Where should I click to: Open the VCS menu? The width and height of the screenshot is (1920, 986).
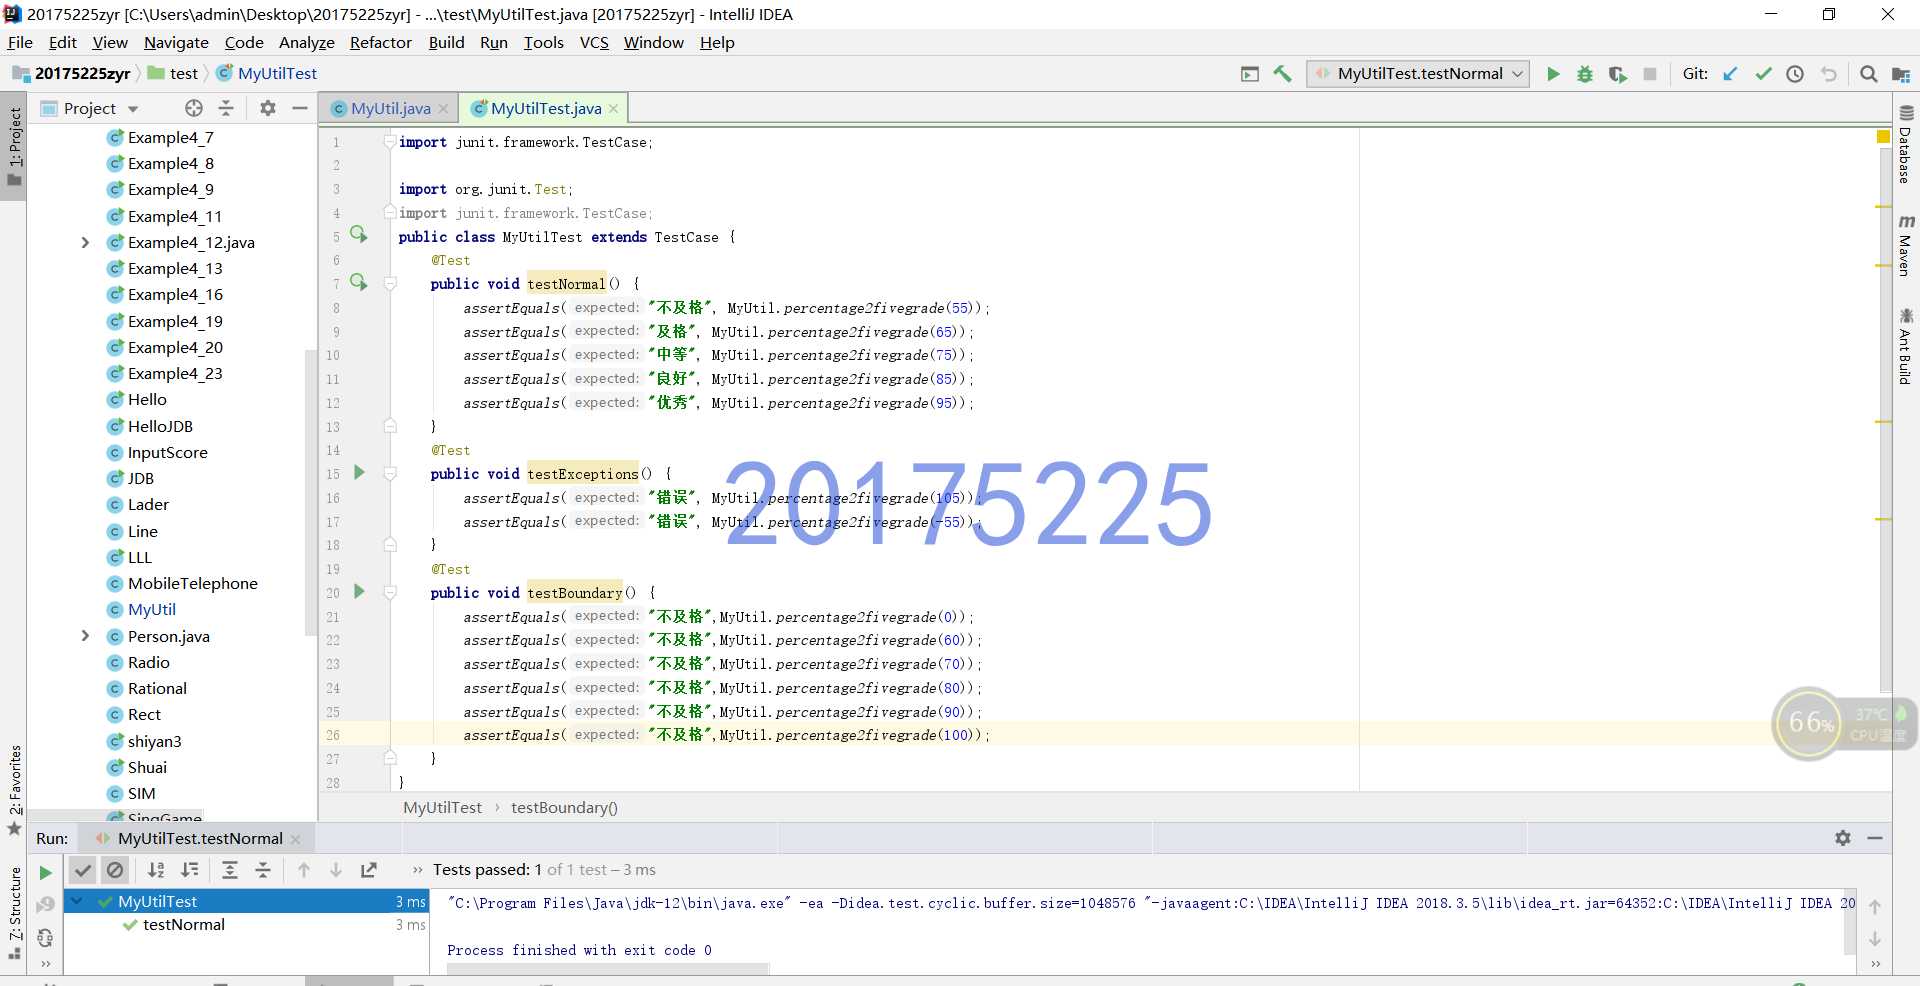coord(594,42)
